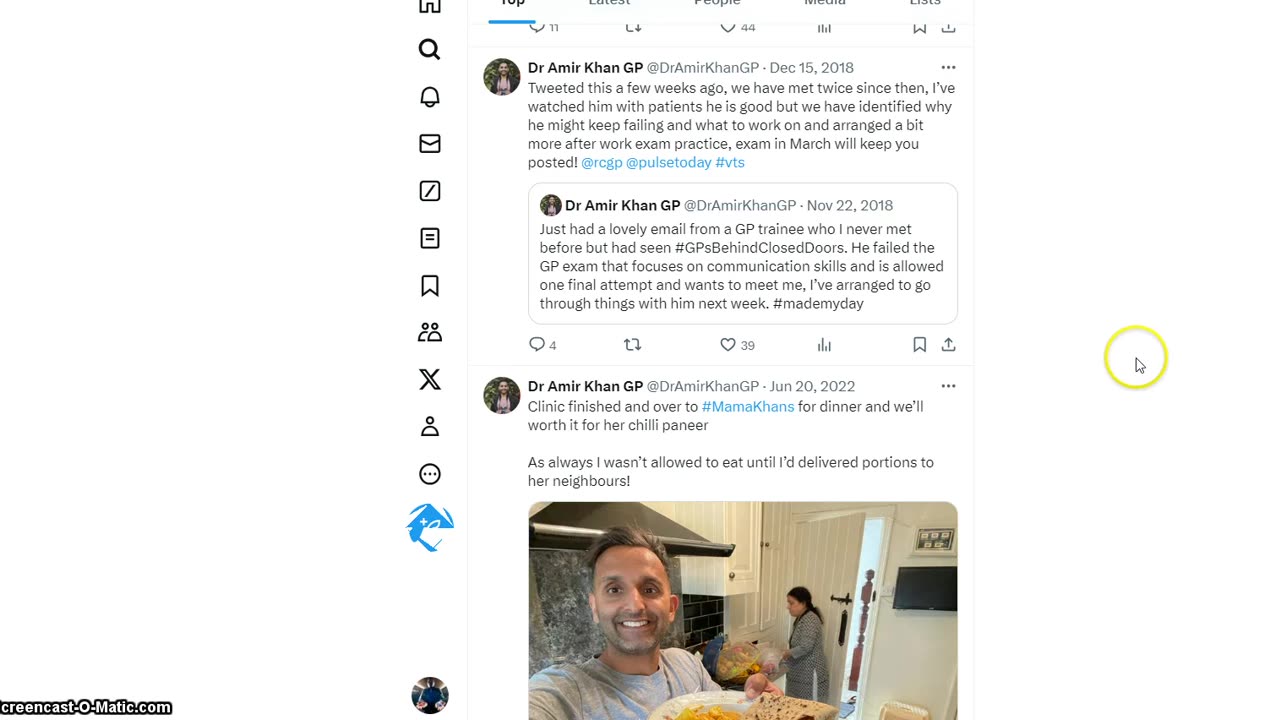Screen dimensions: 1280x720
Task: Open Notifications bell in sidebar
Action: [430, 97]
